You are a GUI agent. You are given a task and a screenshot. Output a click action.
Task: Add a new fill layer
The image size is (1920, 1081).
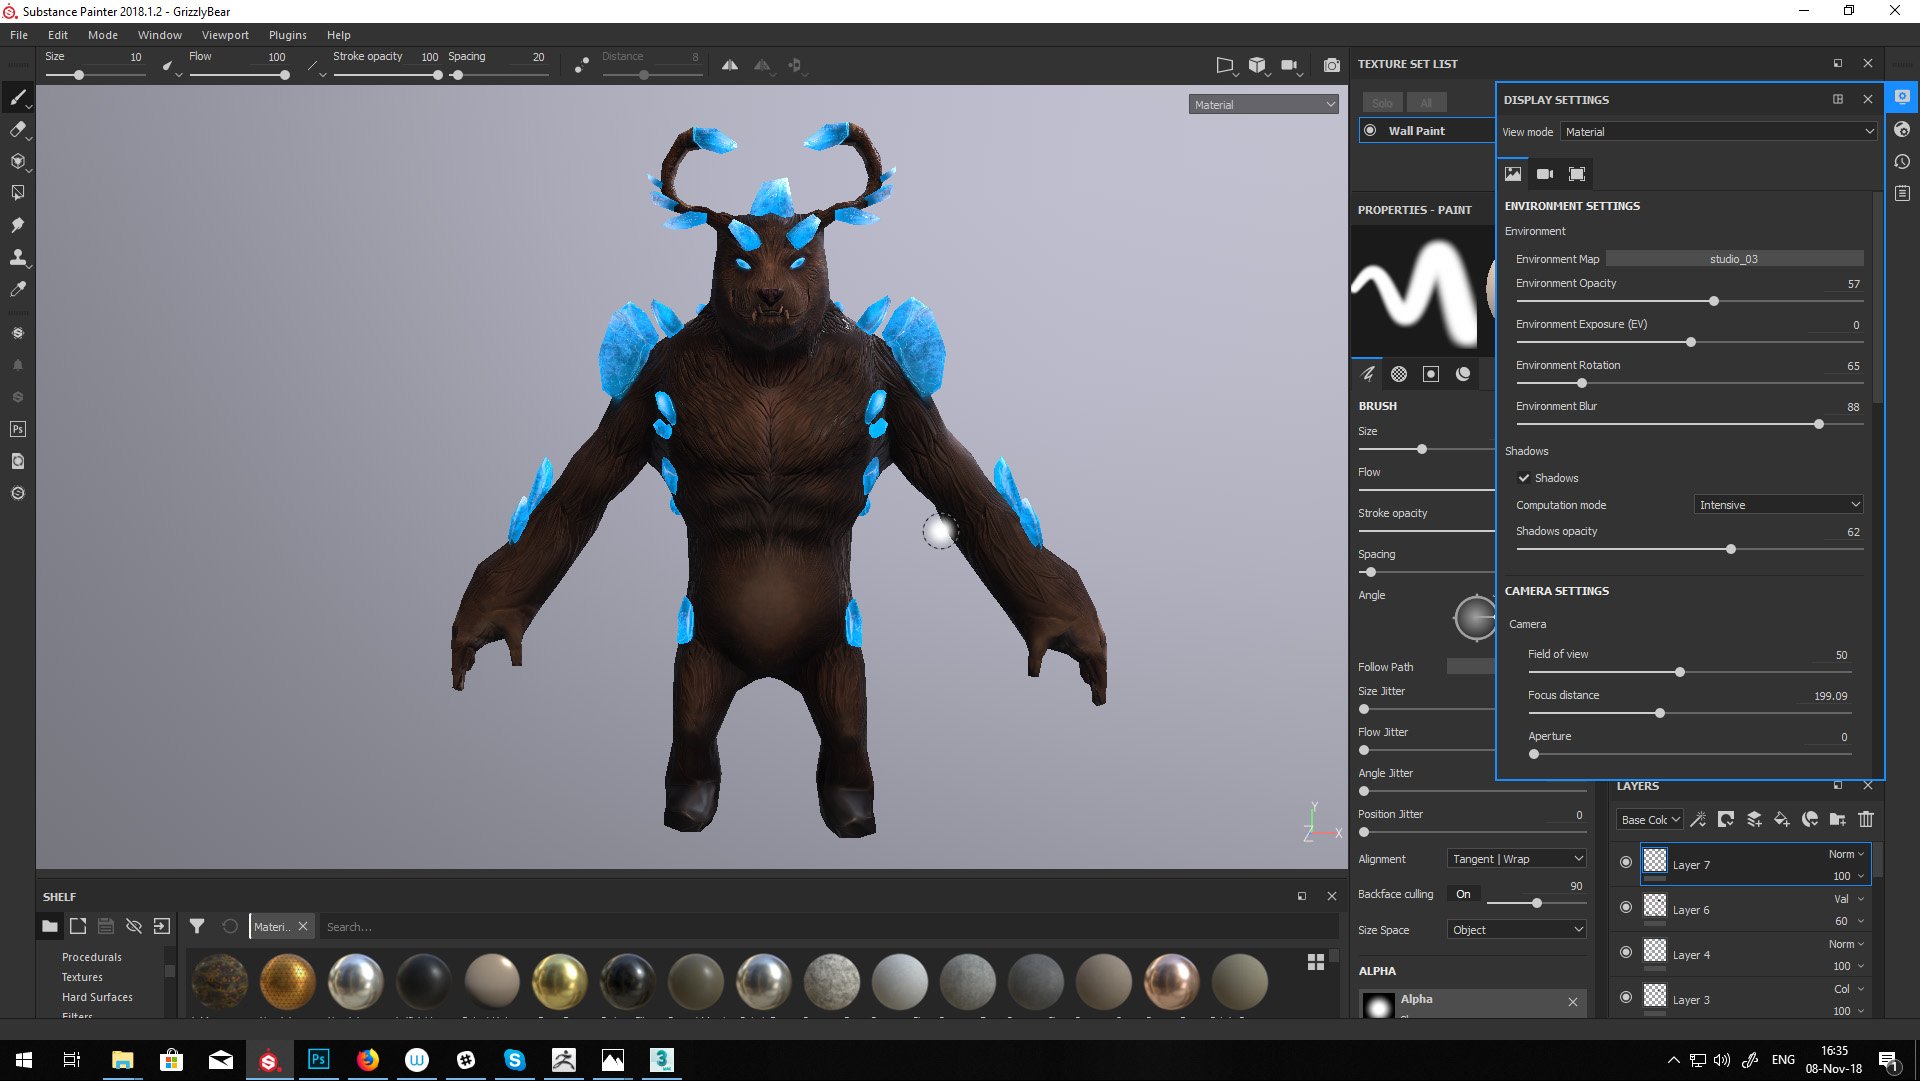tap(1782, 819)
